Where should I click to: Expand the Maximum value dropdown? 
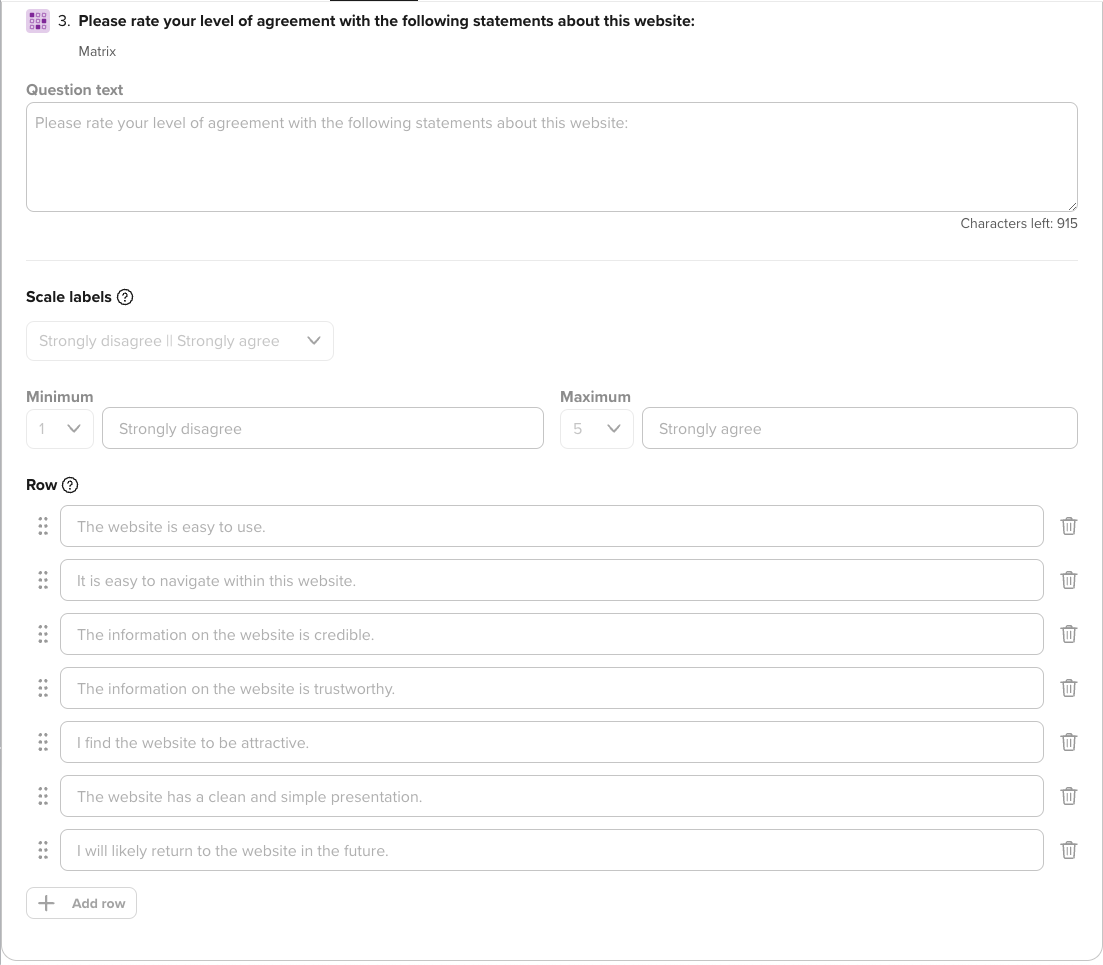pyautogui.click(x=597, y=429)
